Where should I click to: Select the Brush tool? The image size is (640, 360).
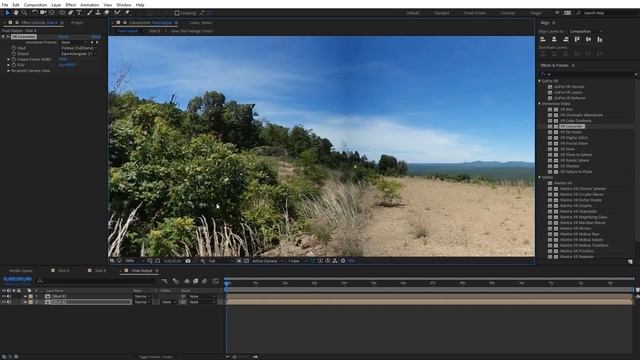(90, 13)
